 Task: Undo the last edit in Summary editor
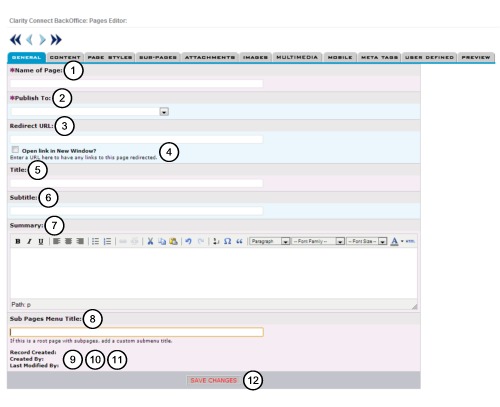(x=188, y=241)
